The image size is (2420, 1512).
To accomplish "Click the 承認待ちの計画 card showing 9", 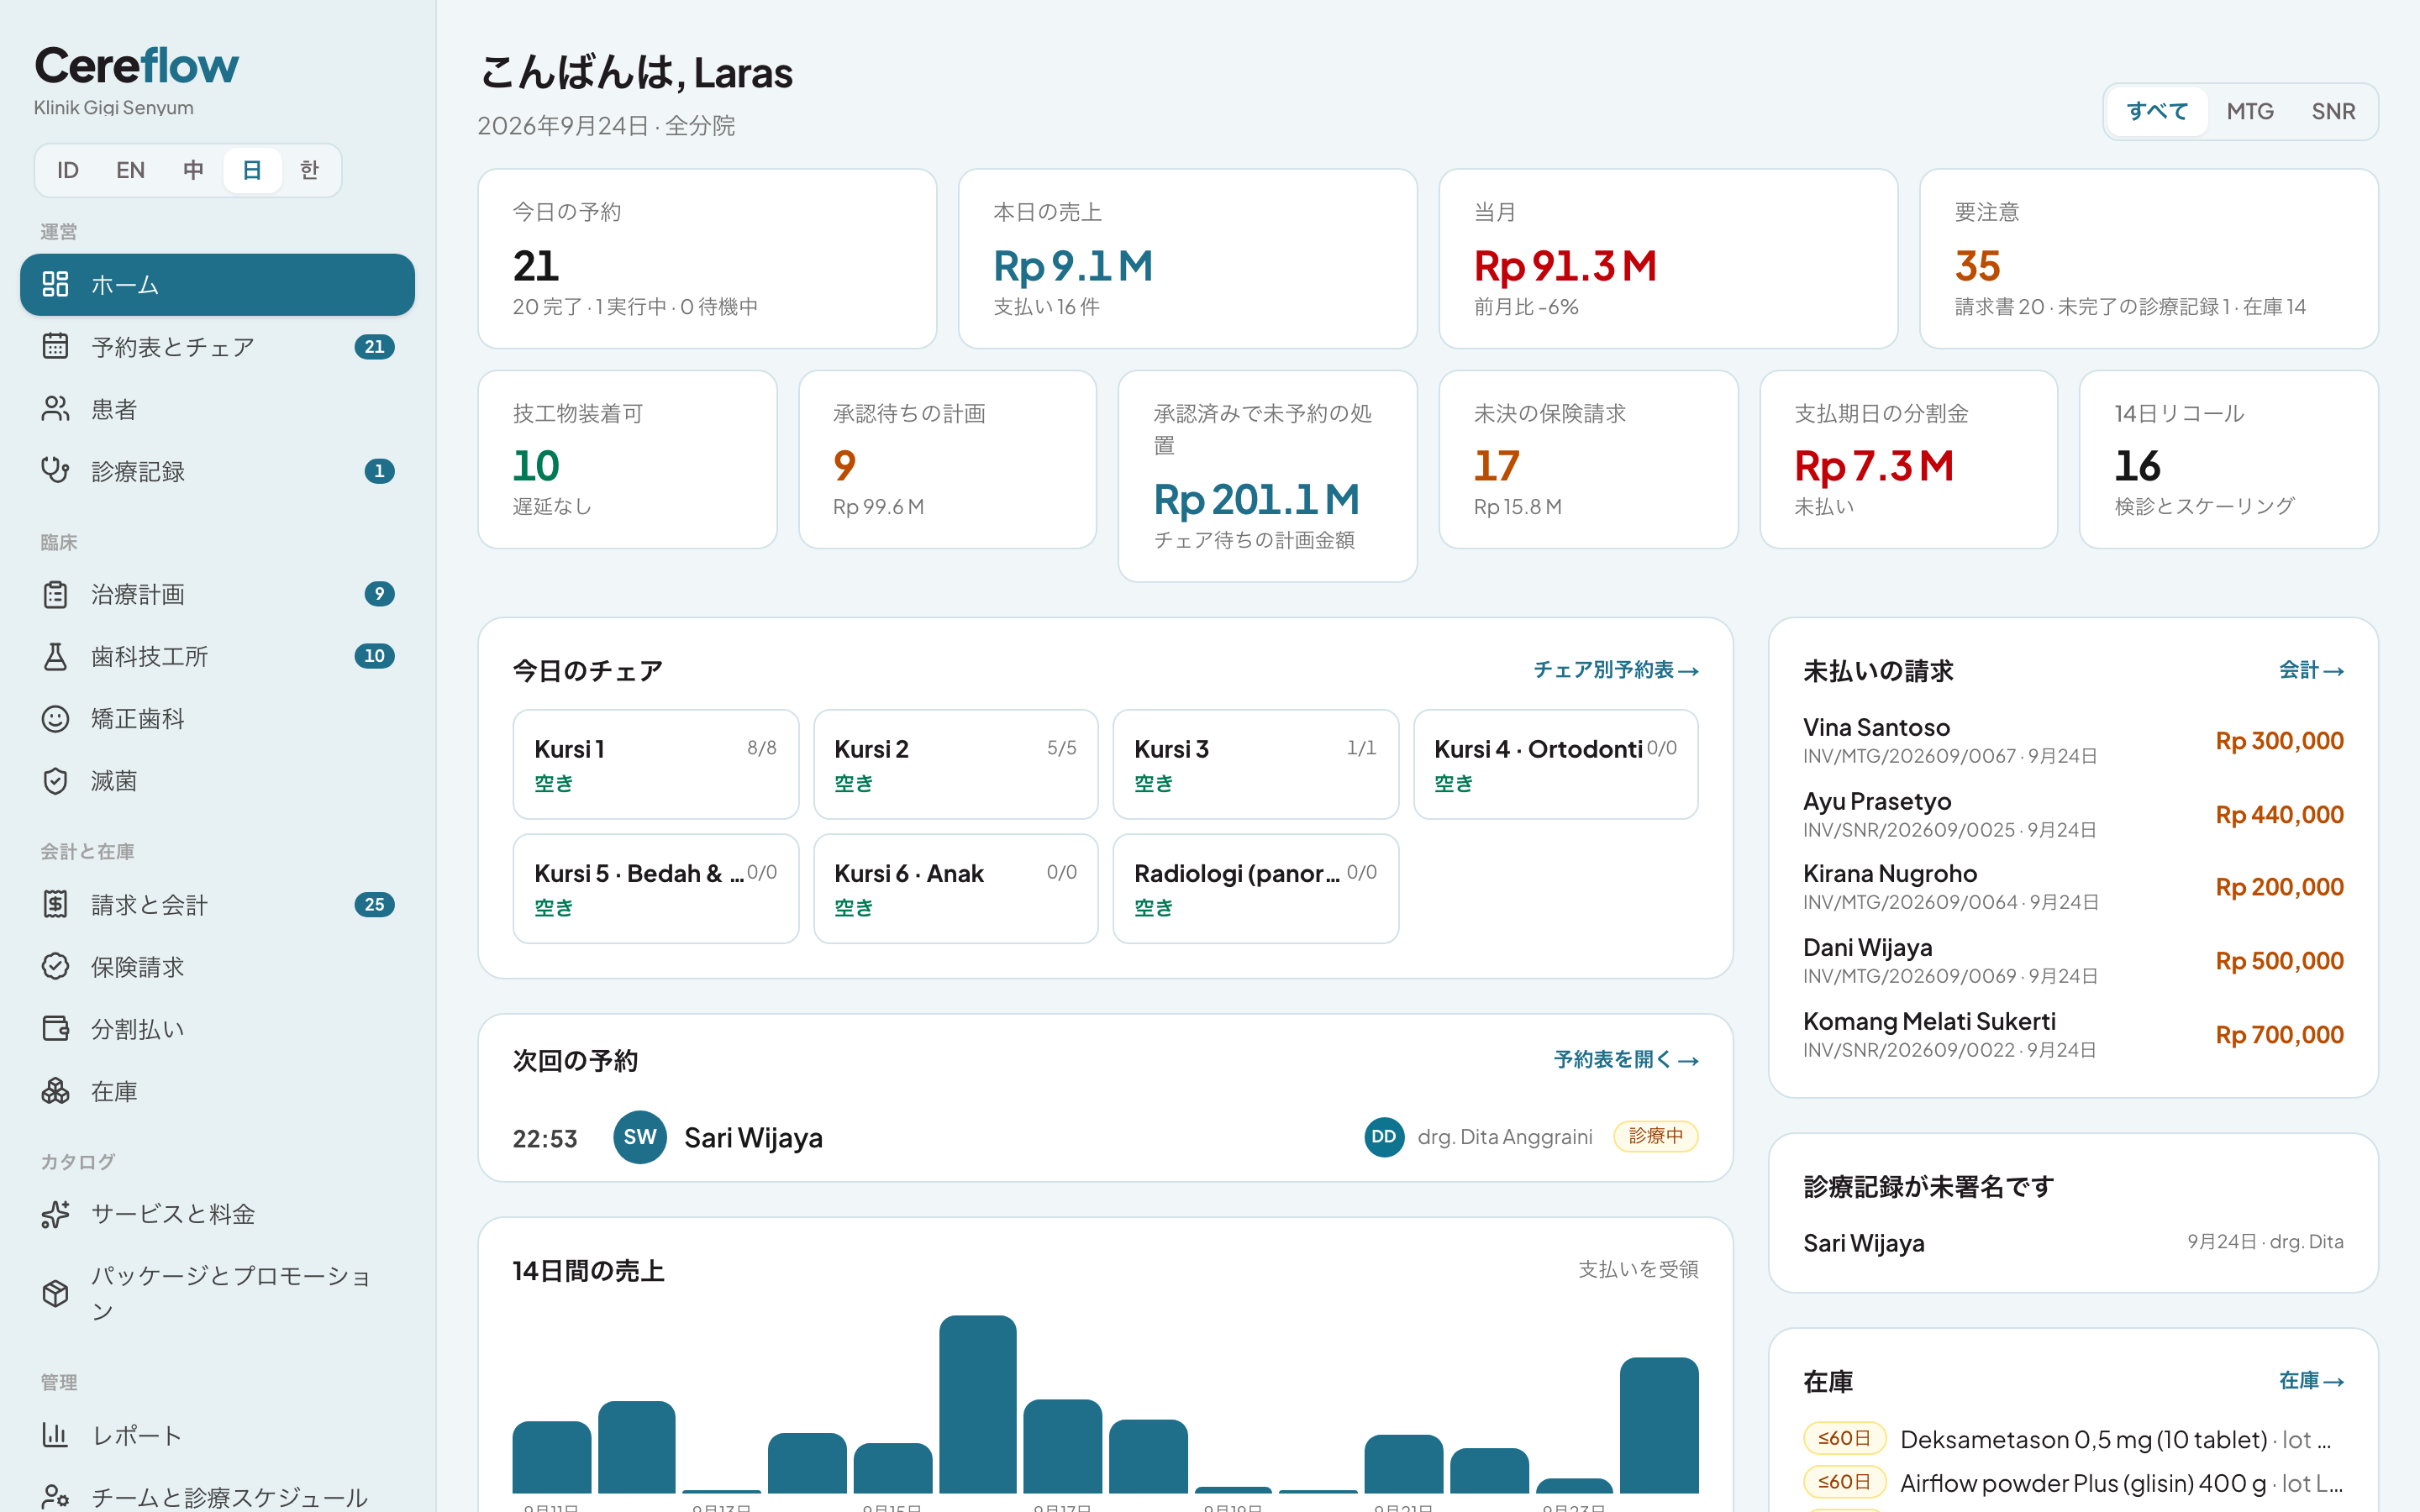I will 947,460.
